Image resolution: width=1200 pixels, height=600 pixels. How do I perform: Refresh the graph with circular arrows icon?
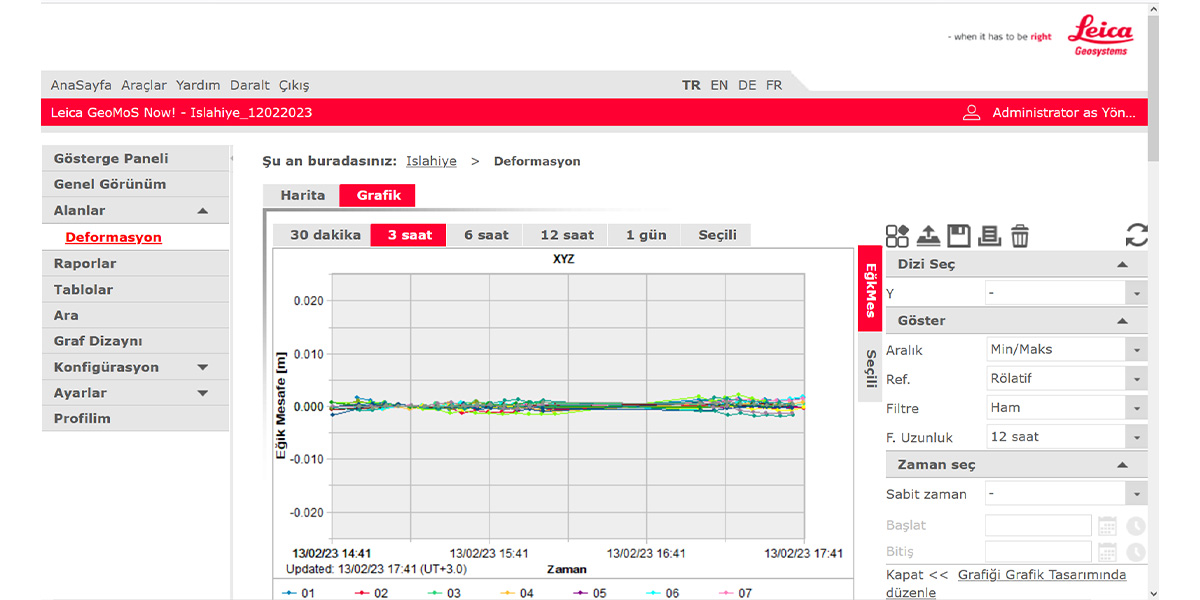1136,236
